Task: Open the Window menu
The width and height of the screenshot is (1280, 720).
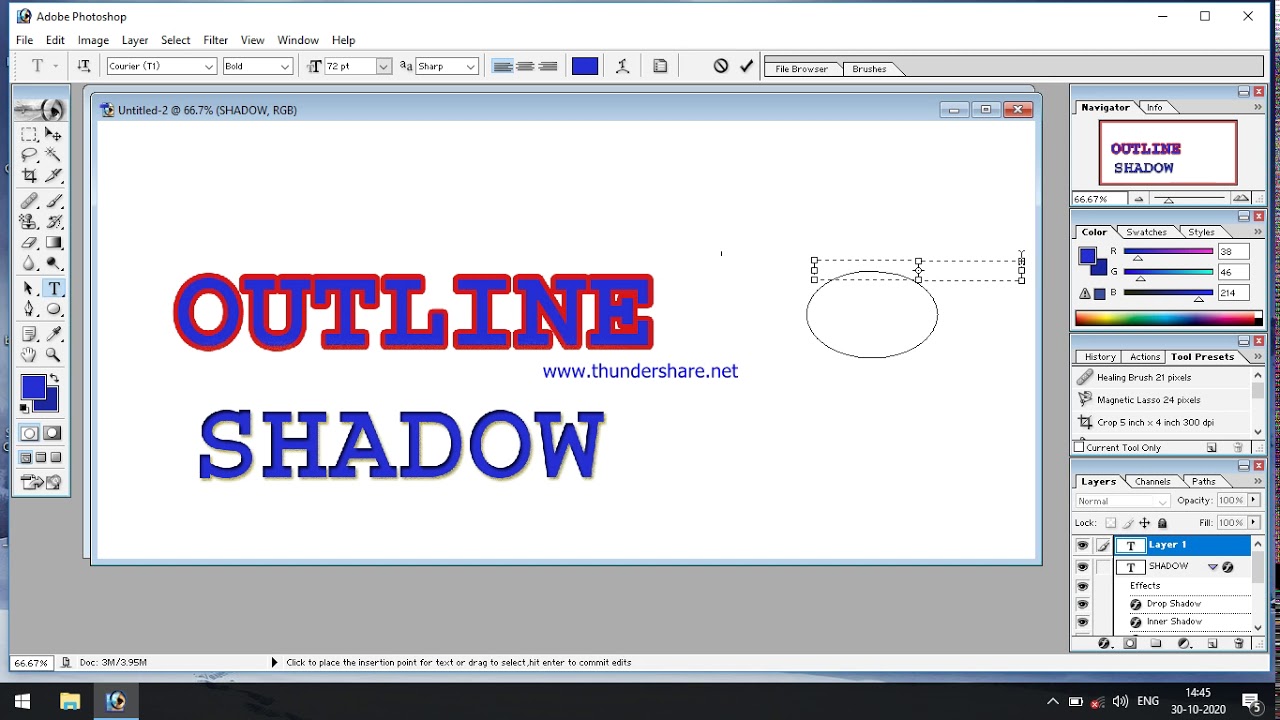Action: click(298, 40)
